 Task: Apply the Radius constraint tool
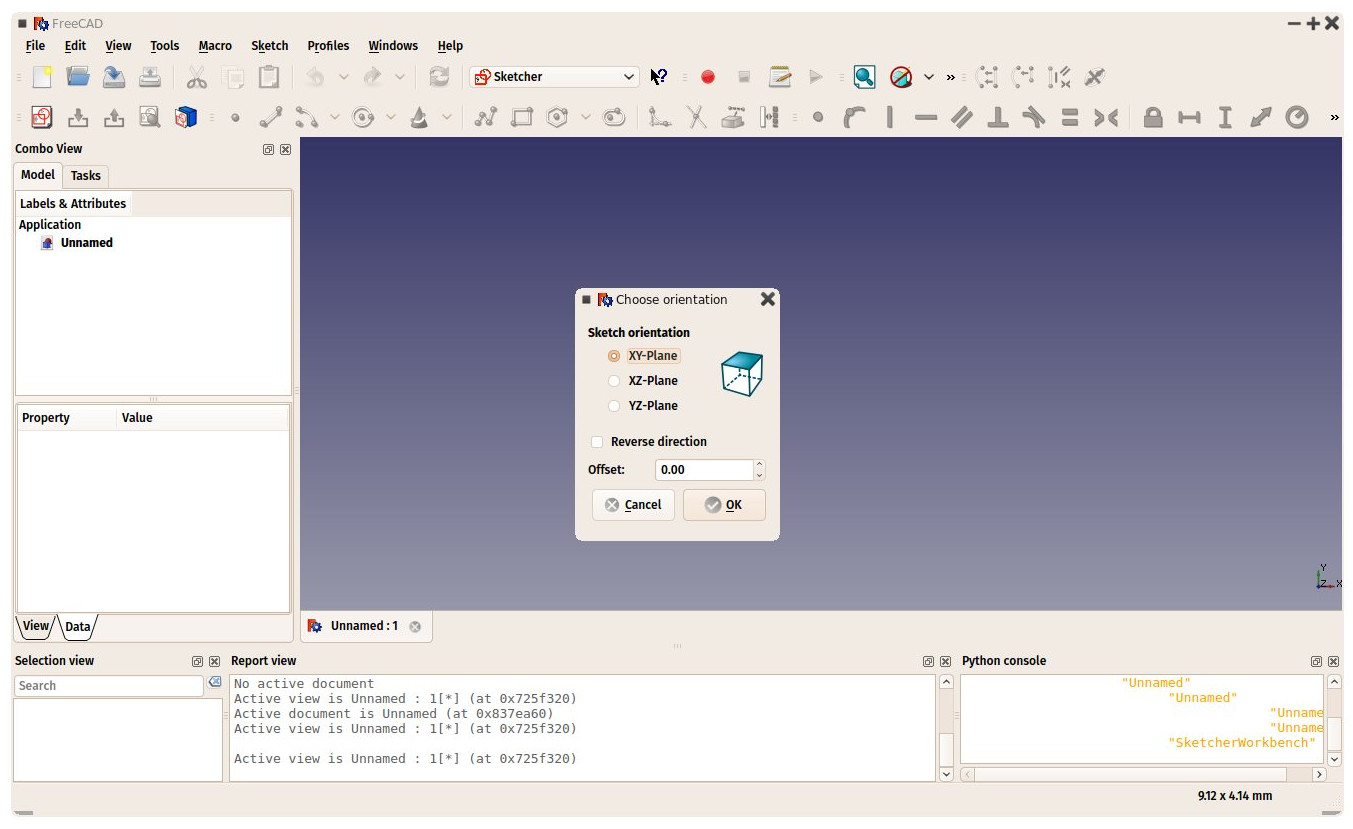point(1297,117)
